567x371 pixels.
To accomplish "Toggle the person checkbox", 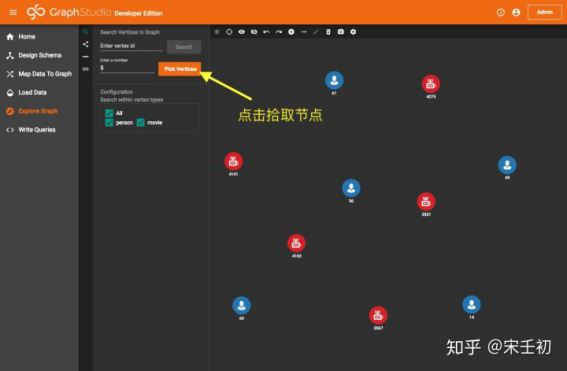I will (x=109, y=123).
